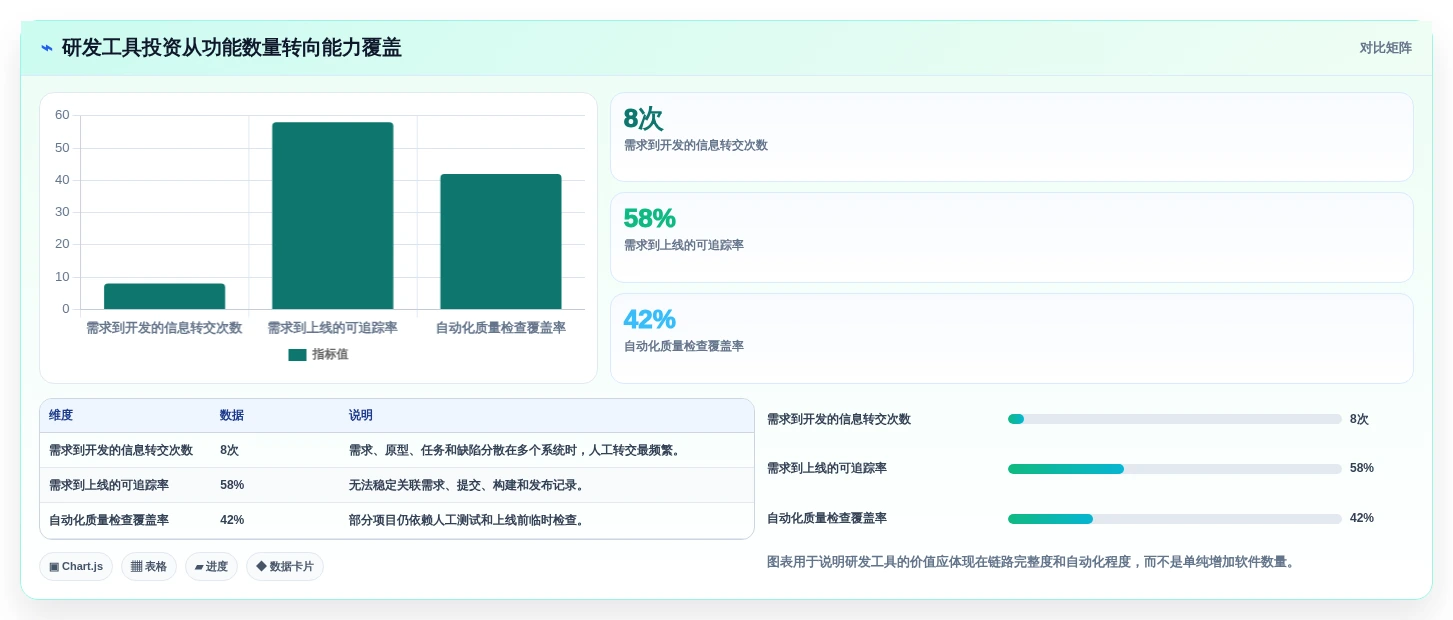Screen dimensions: 1453x620
Task: Click the 42% table data cell
Action: [232, 520]
